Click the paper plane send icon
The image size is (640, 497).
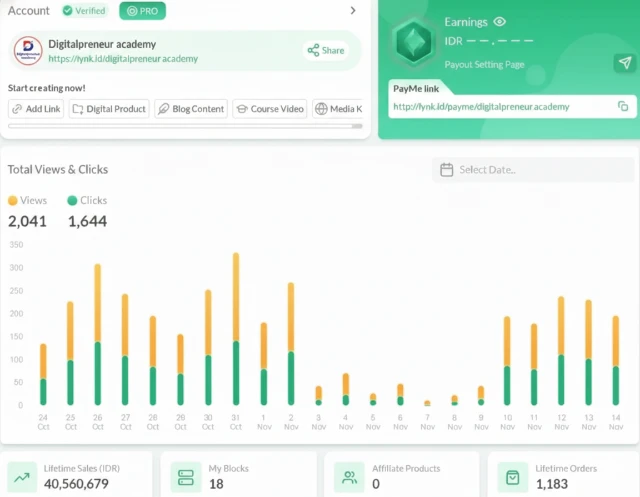624,62
